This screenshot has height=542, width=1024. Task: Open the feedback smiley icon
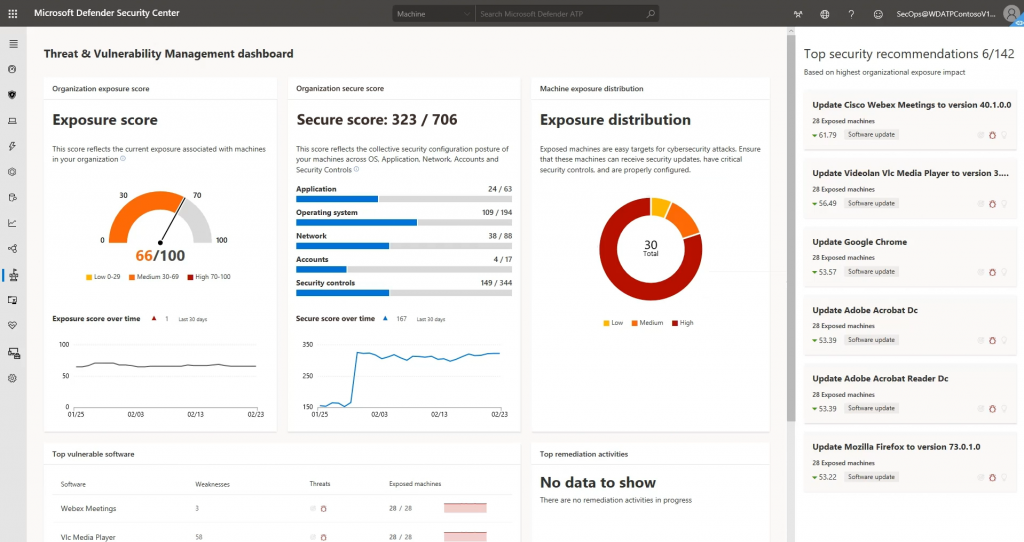[878, 14]
